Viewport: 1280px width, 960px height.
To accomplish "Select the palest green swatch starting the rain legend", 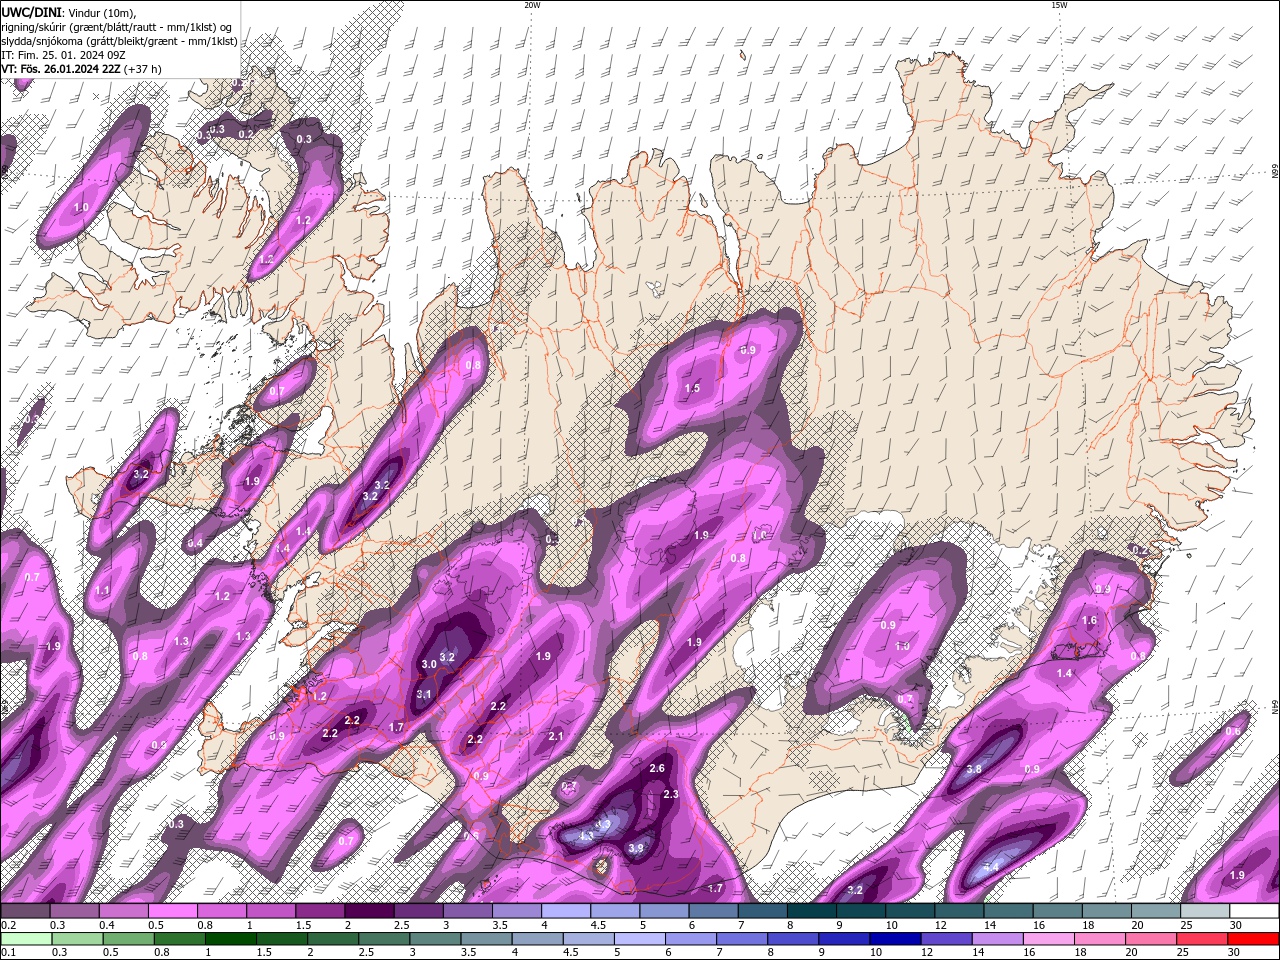I will point(25,939).
